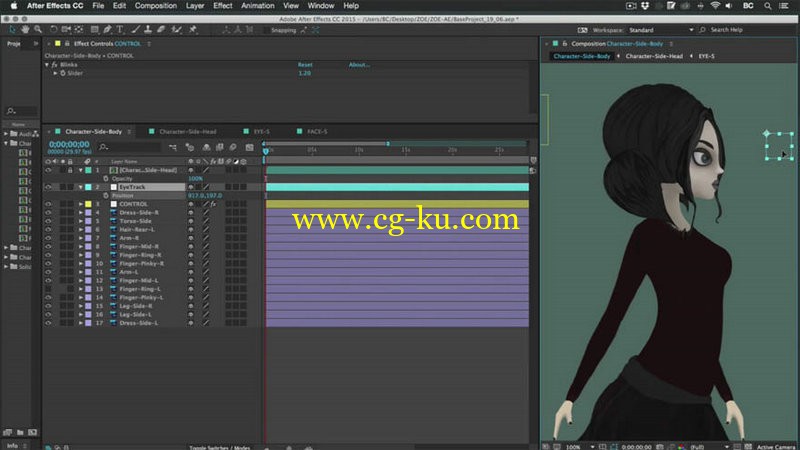Select the Horizontal Type tool
Screen dimensions: 800x450
pyautogui.click(x=120, y=30)
